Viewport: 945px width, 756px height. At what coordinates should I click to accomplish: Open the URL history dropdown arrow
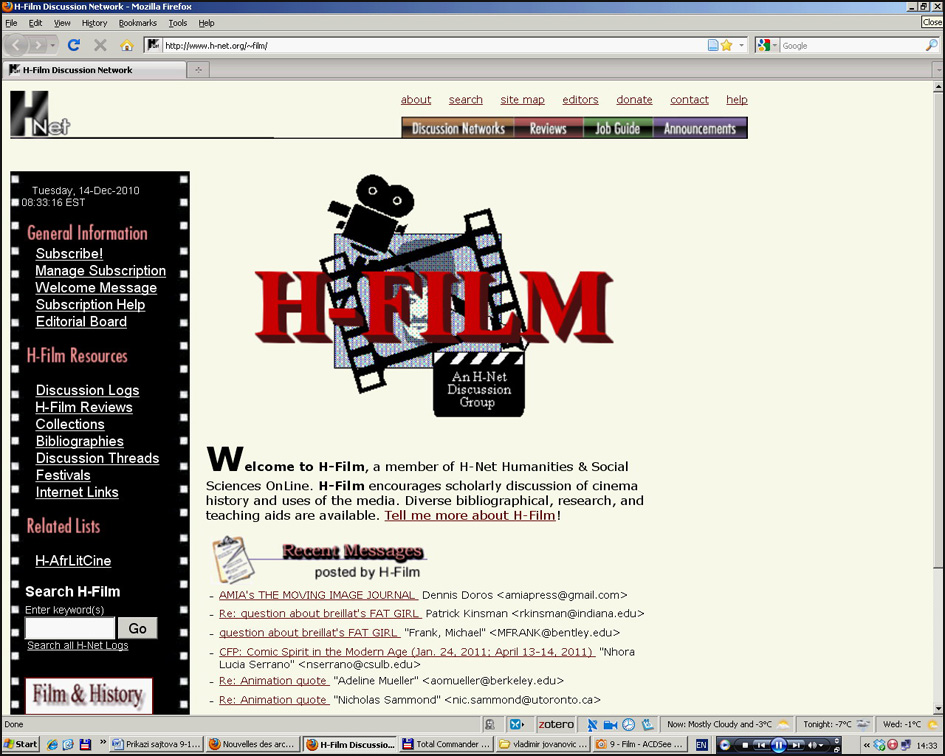pos(741,45)
